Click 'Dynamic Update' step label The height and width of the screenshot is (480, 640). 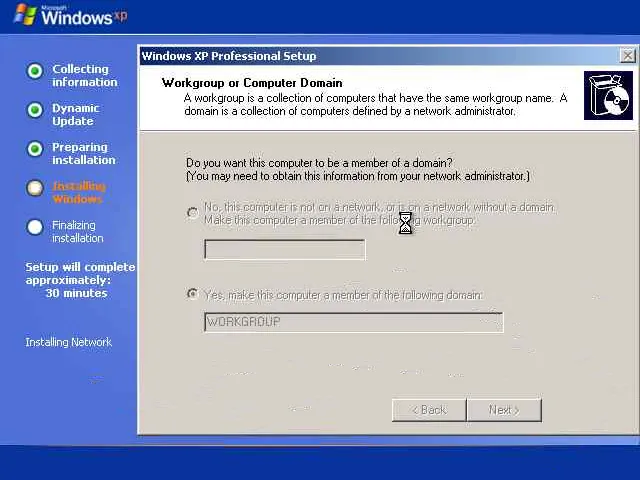tap(76, 115)
